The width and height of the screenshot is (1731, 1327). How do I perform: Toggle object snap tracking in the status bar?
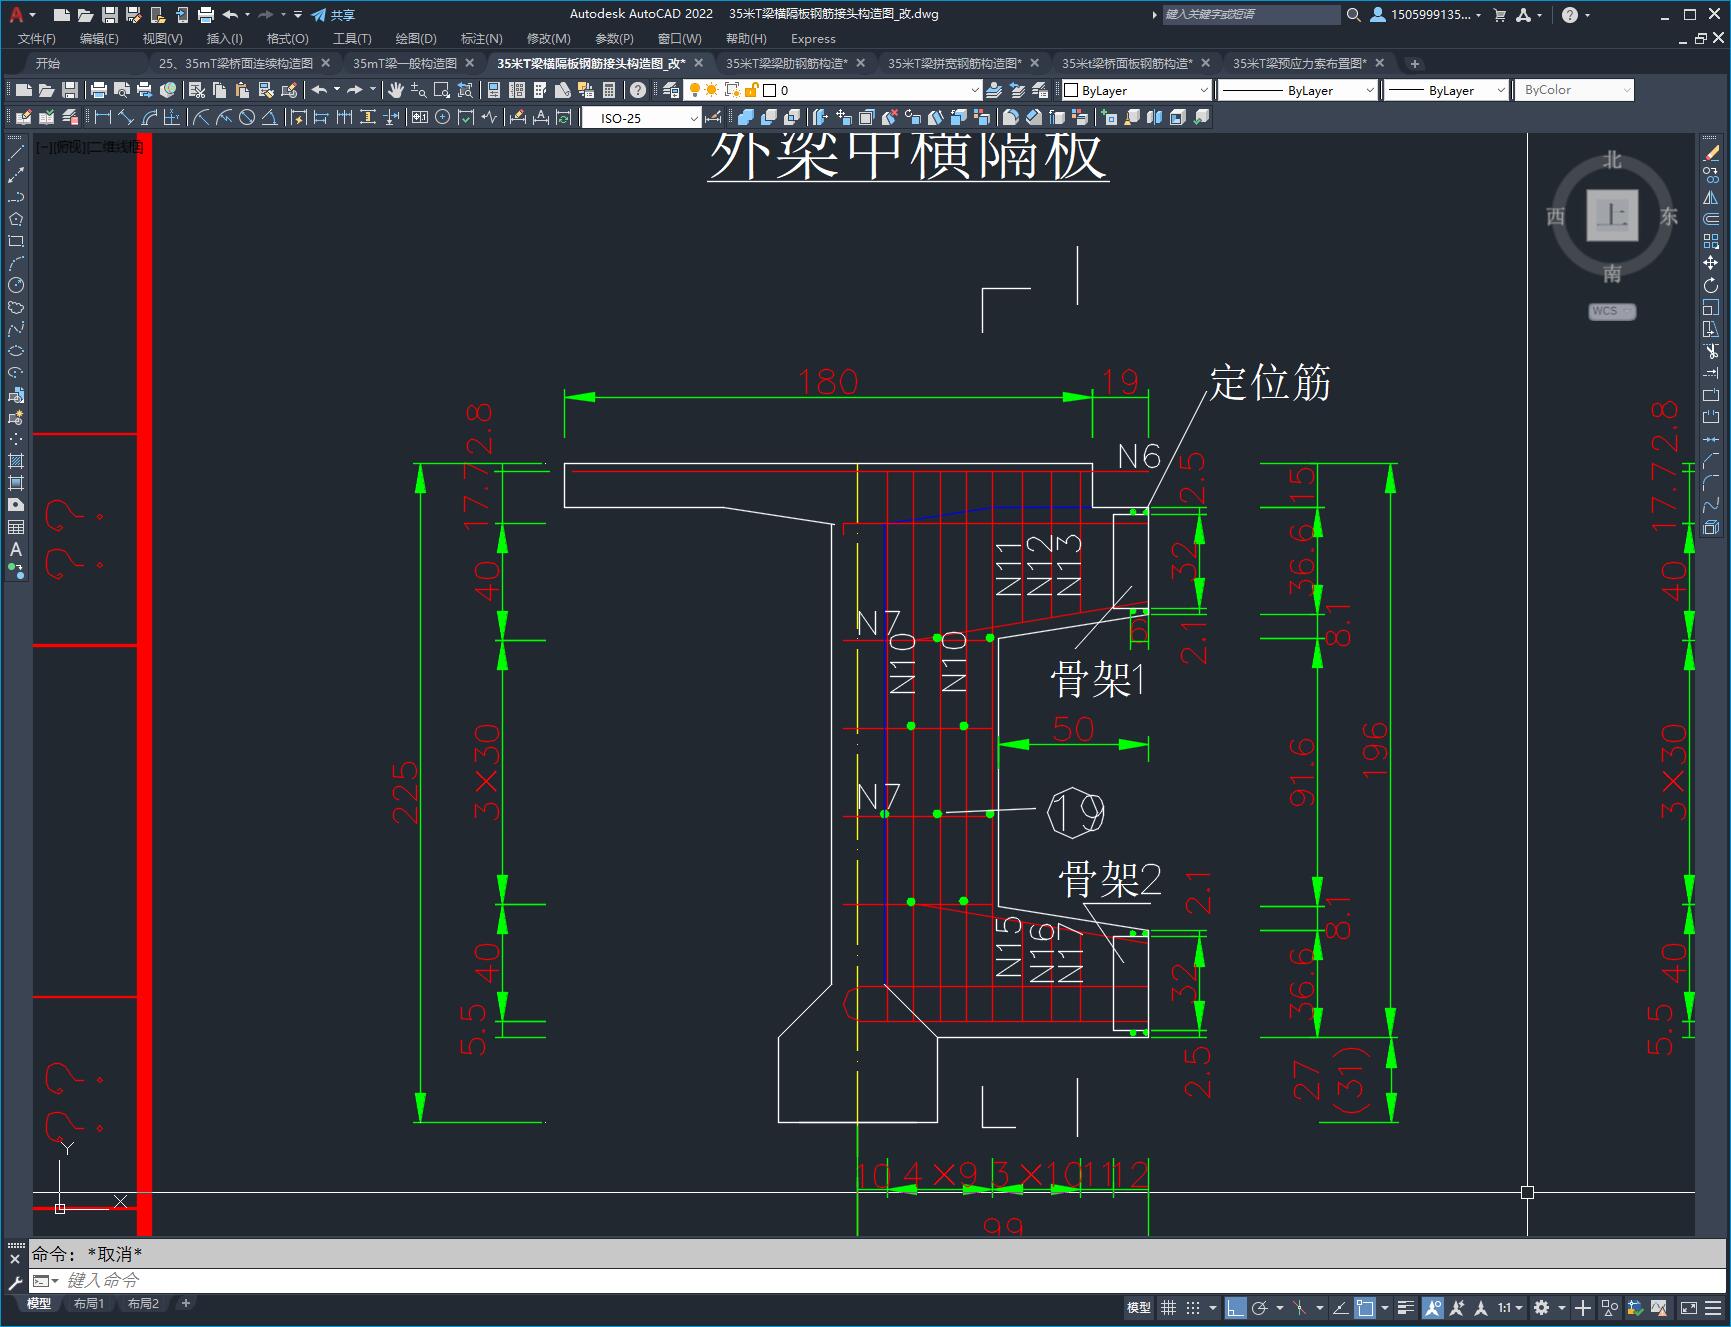[x=1340, y=1307]
